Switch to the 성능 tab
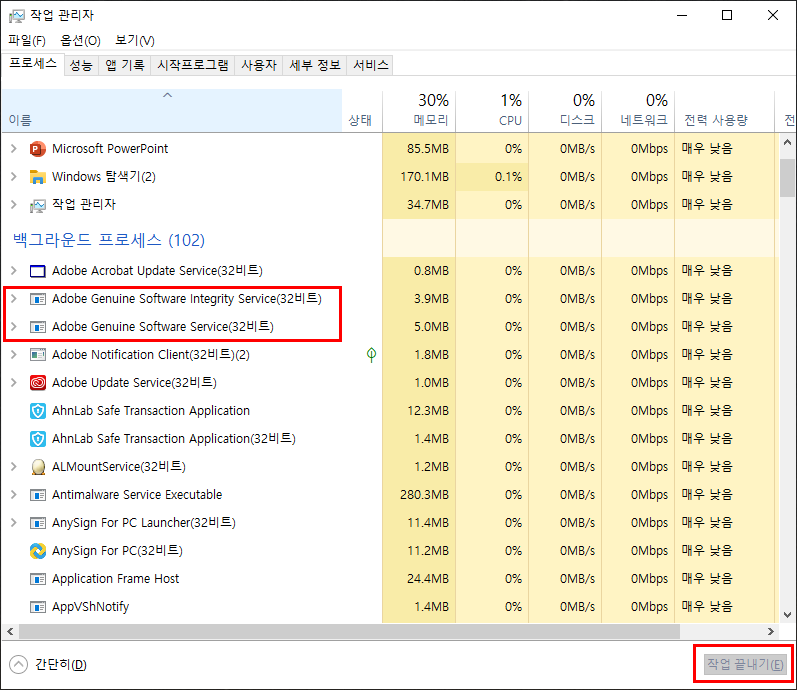The image size is (797, 690). [81, 65]
